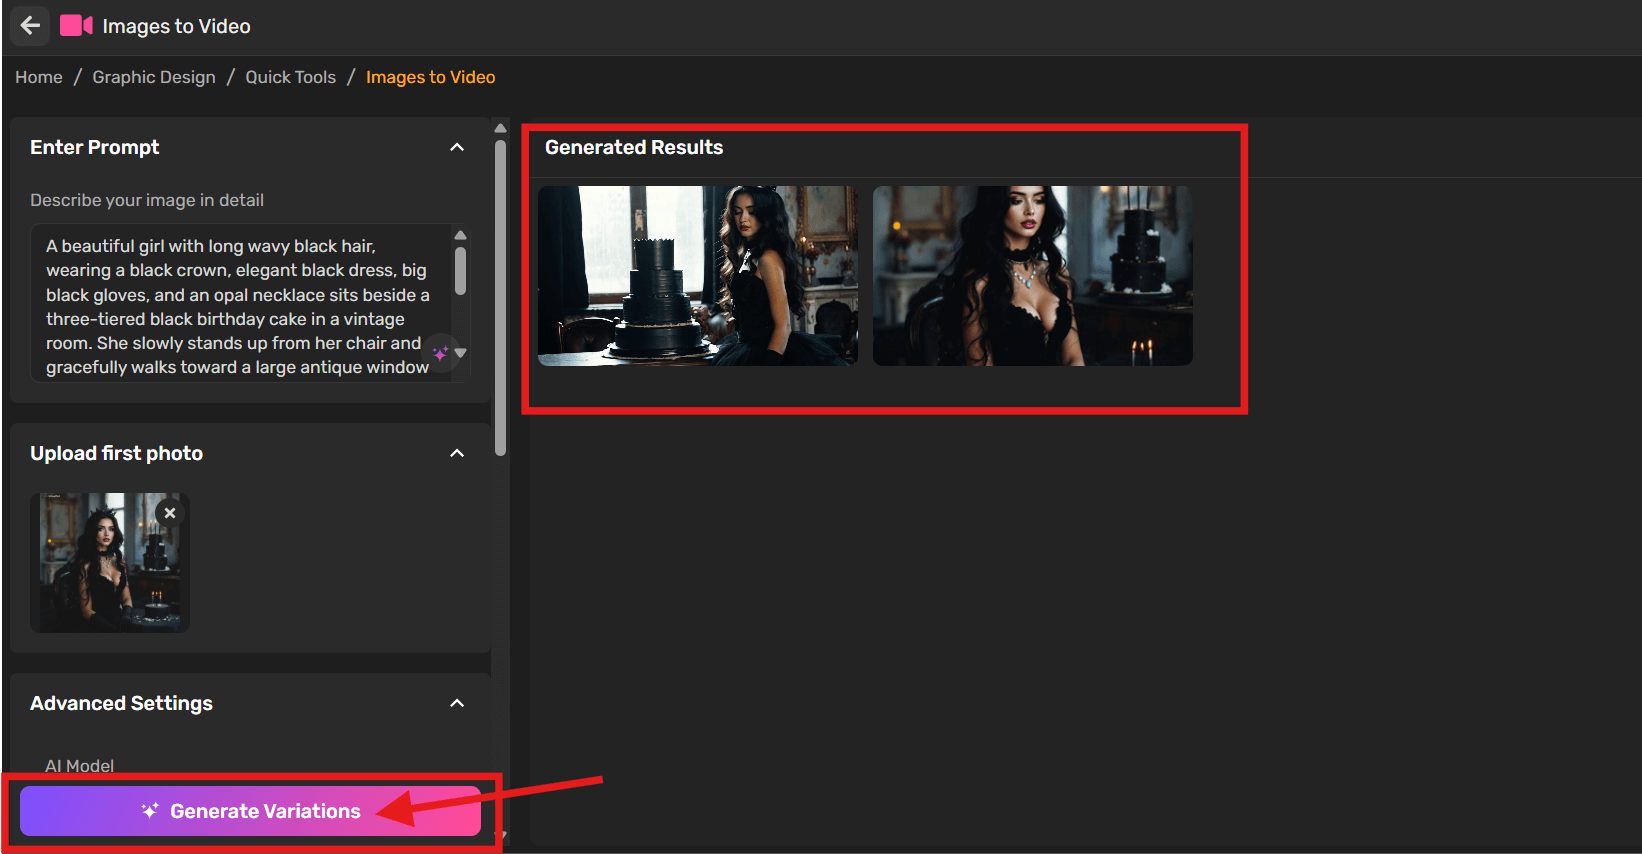Click the Images to Video page title
The image size is (1642, 854).
point(176,26)
